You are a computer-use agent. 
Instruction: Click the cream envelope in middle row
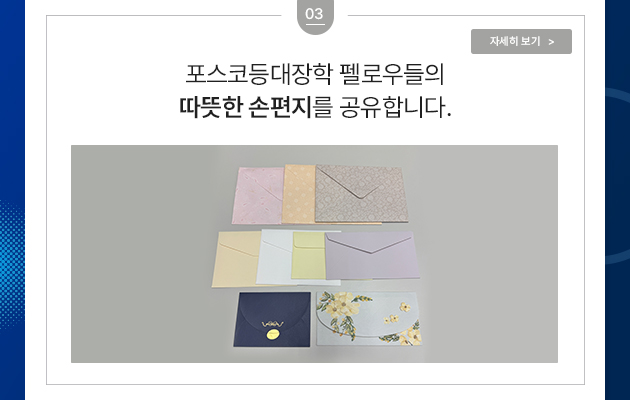(236, 259)
